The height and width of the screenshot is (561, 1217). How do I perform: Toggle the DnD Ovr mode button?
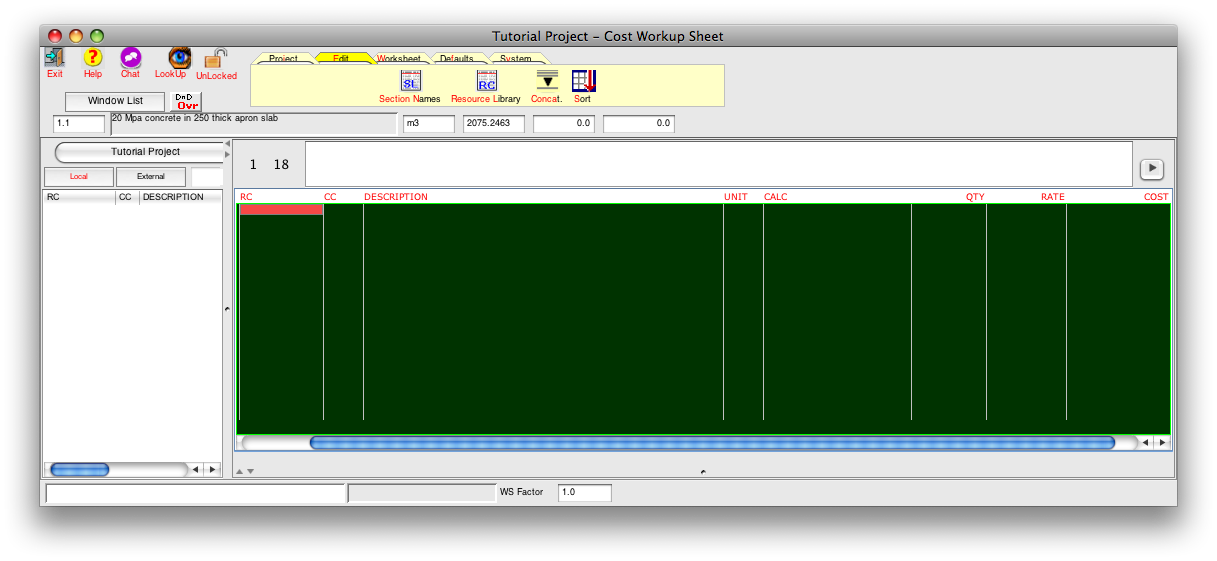[x=185, y=101]
